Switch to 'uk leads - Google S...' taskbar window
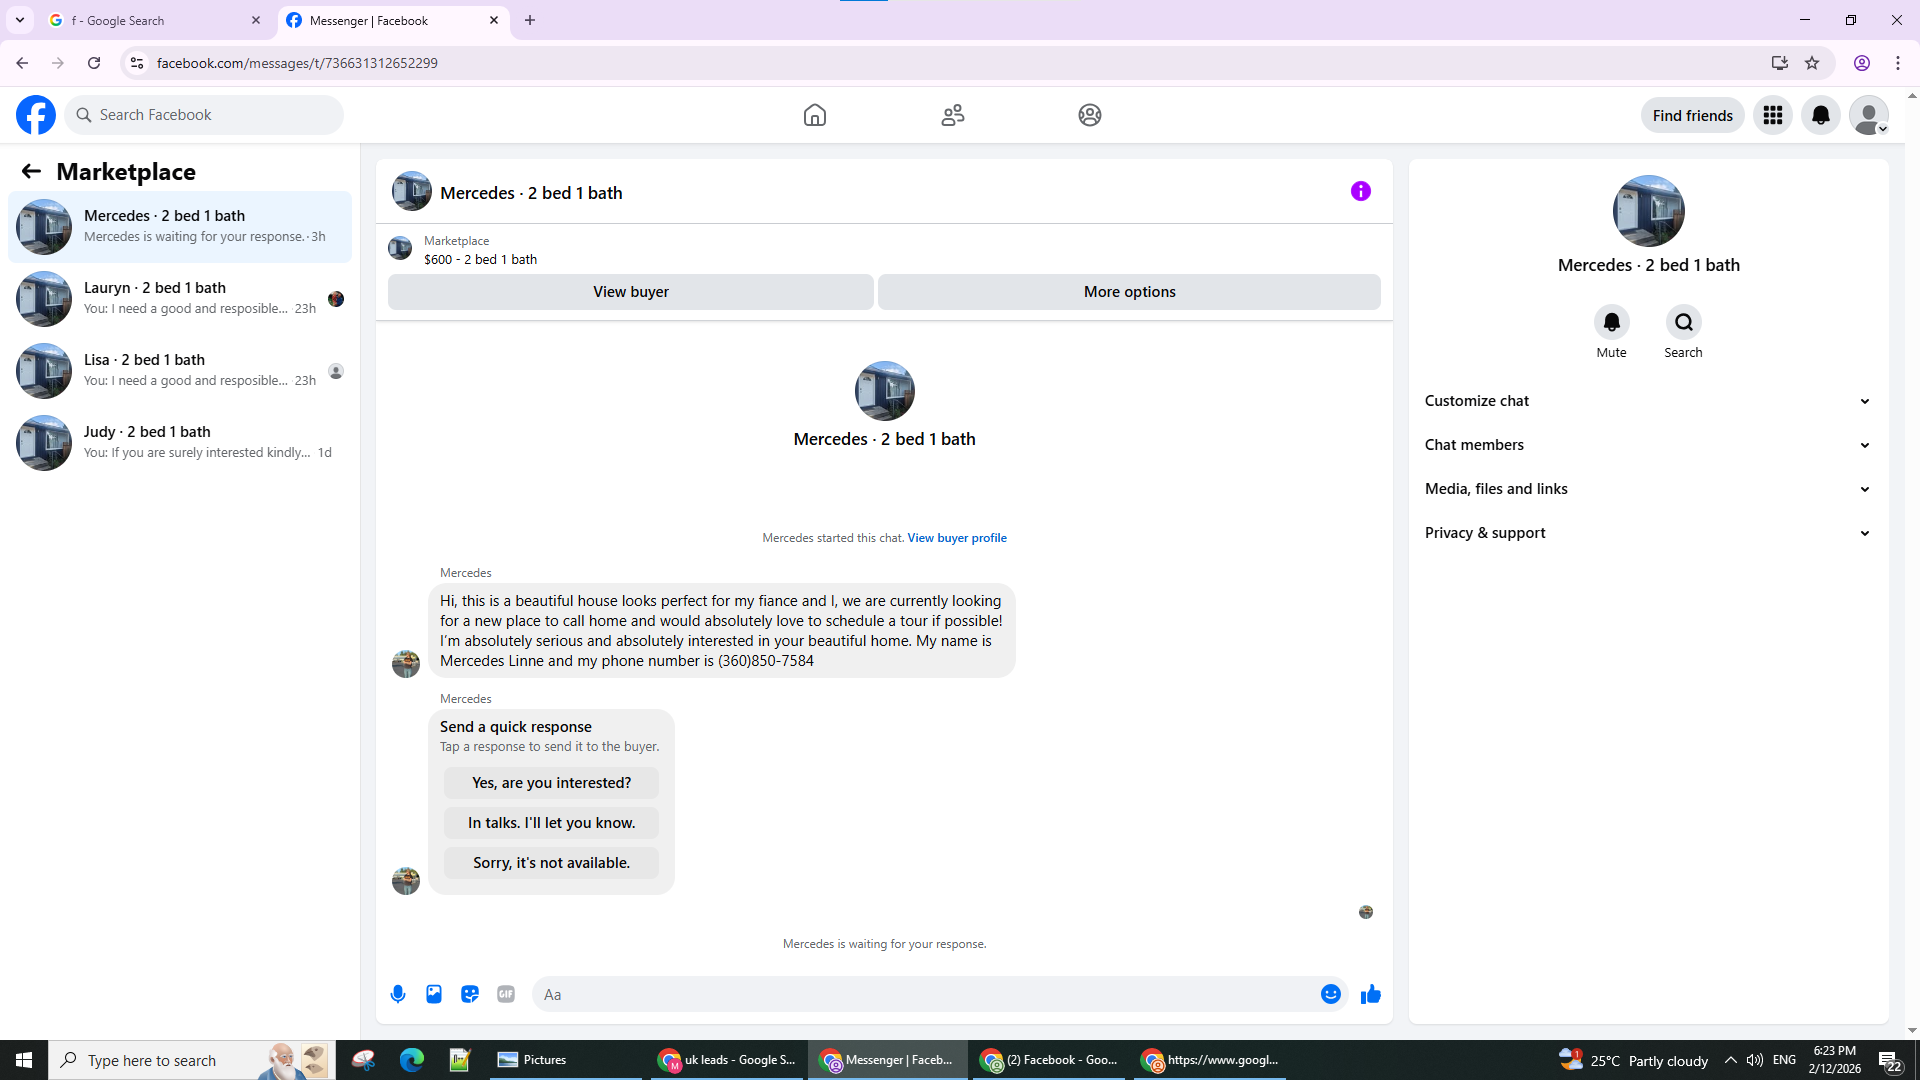The height and width of the screenshot is (1080, 1920). pos(727,1060)
